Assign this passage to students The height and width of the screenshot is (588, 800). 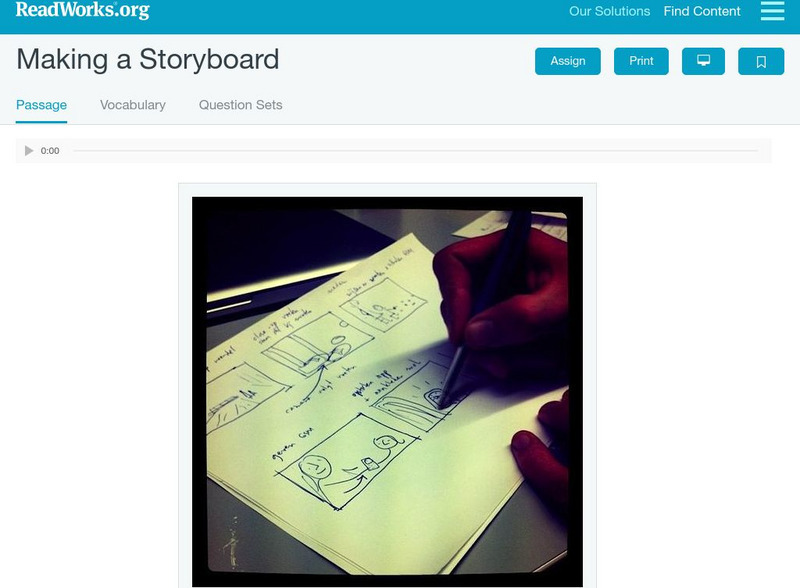pyautogui.click(x=567, y=61)
